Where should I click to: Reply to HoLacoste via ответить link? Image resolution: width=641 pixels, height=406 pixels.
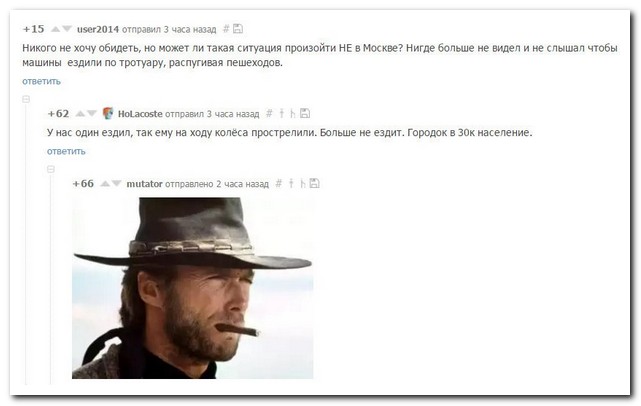66,151
